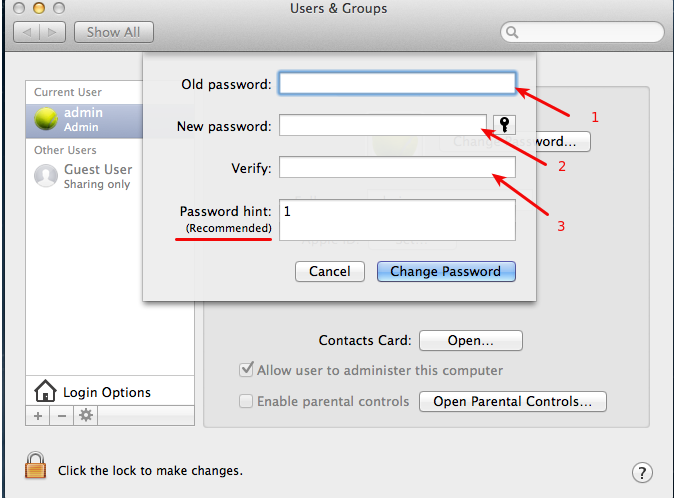674x498 pixels.
Task: Toggle Allow user to administer this computer
Action: tap(246, 370)
